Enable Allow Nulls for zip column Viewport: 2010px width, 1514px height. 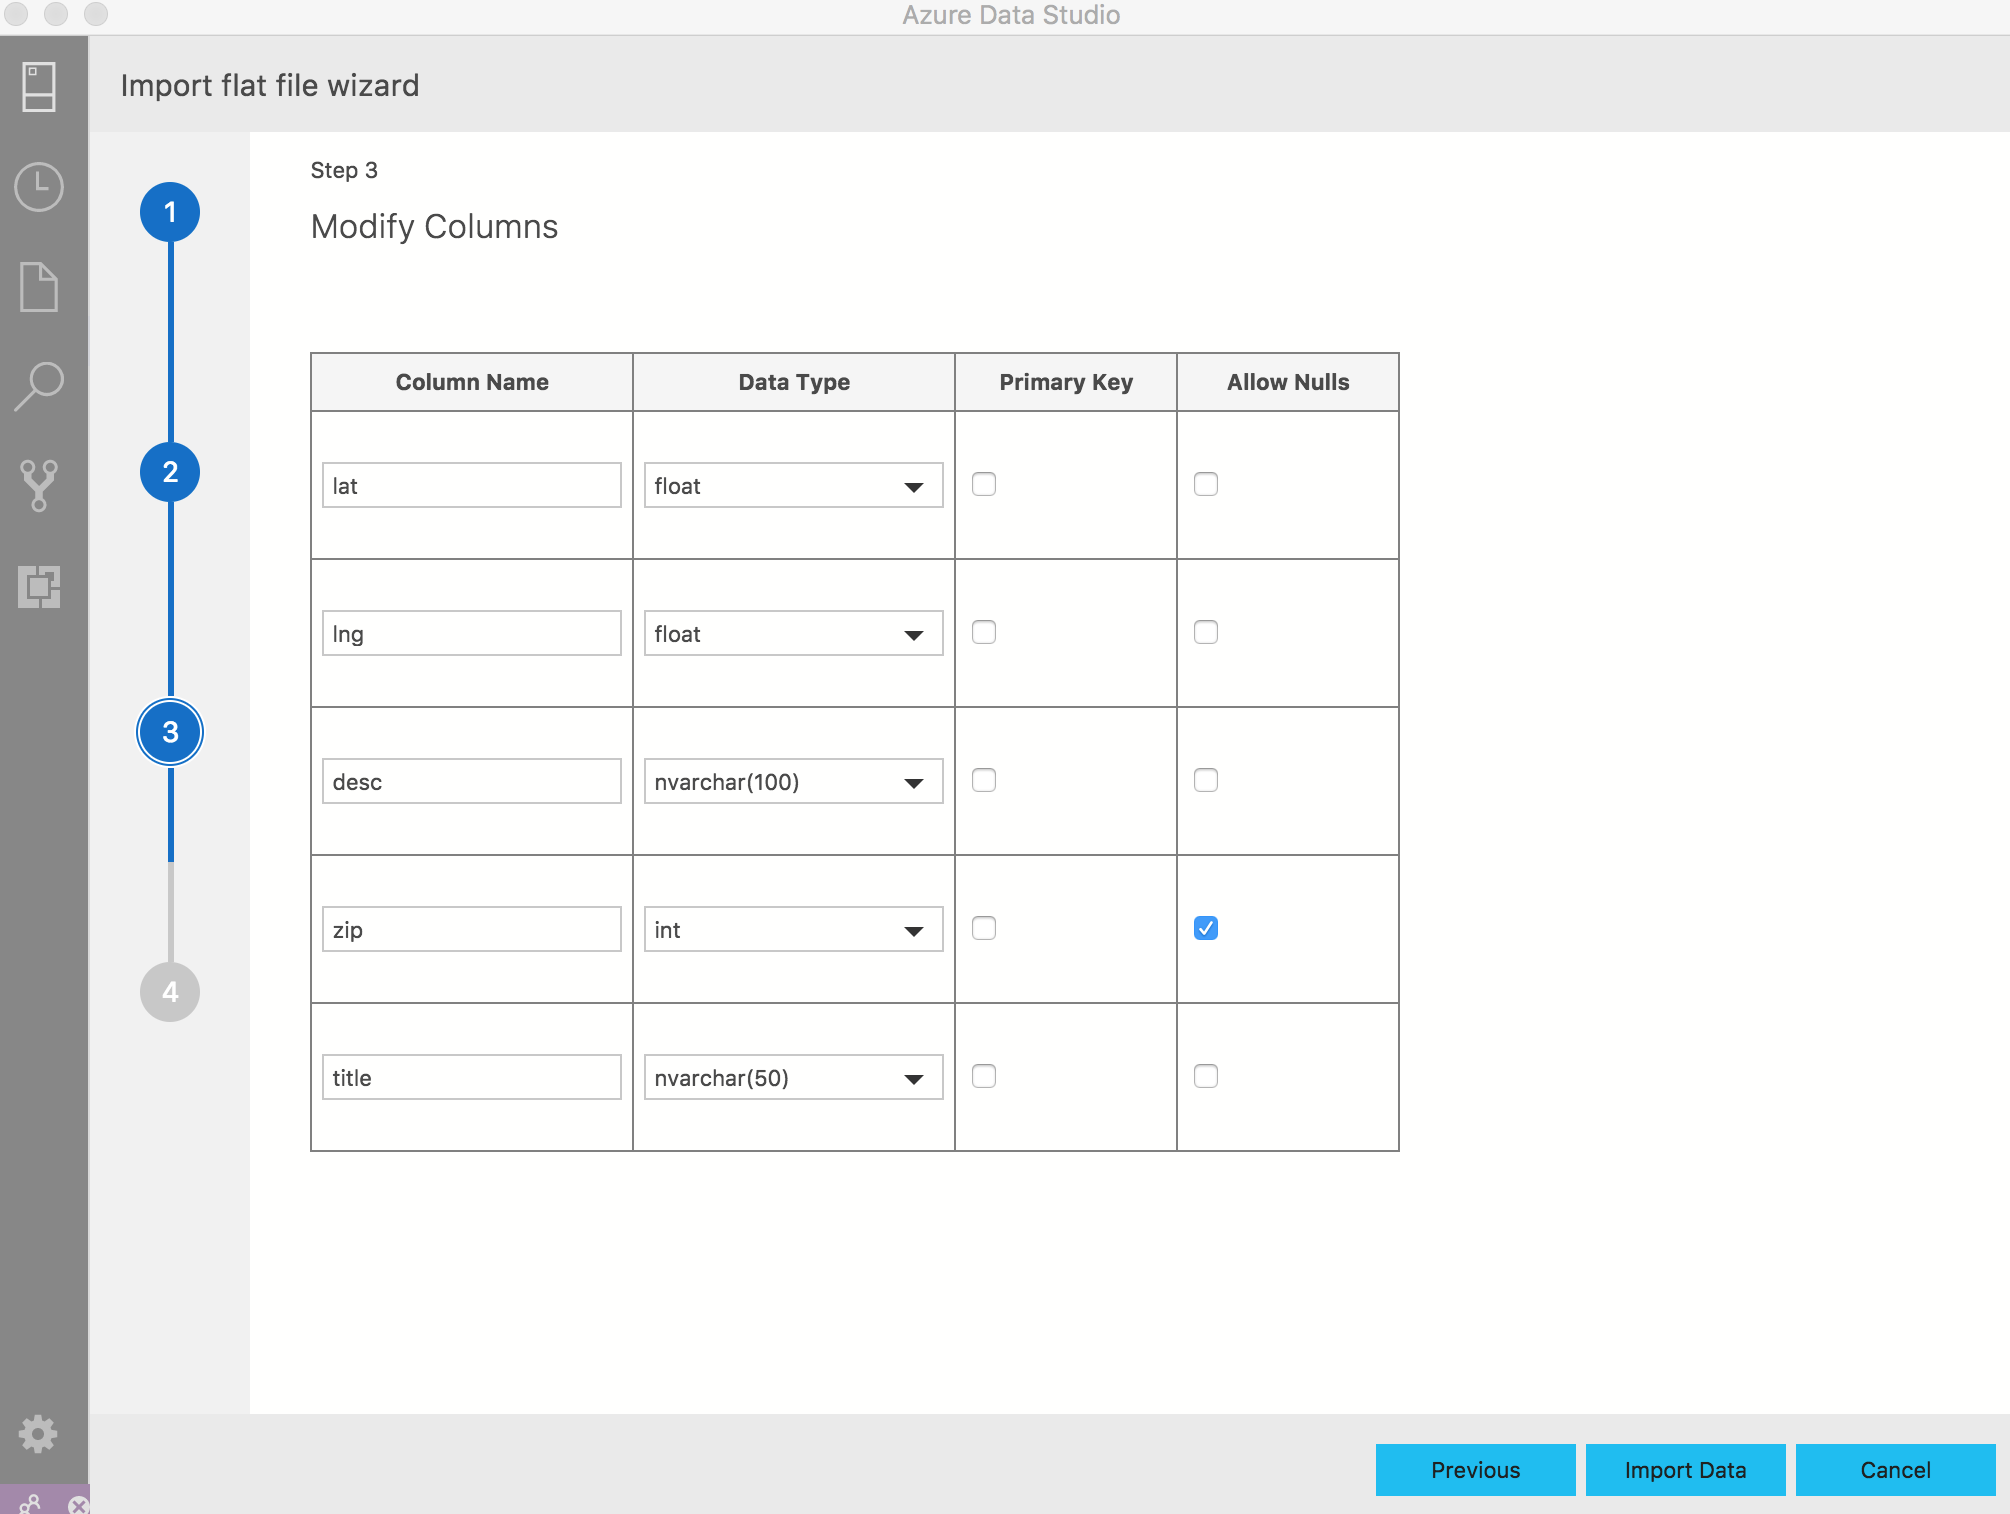[x=1205, y=927]
